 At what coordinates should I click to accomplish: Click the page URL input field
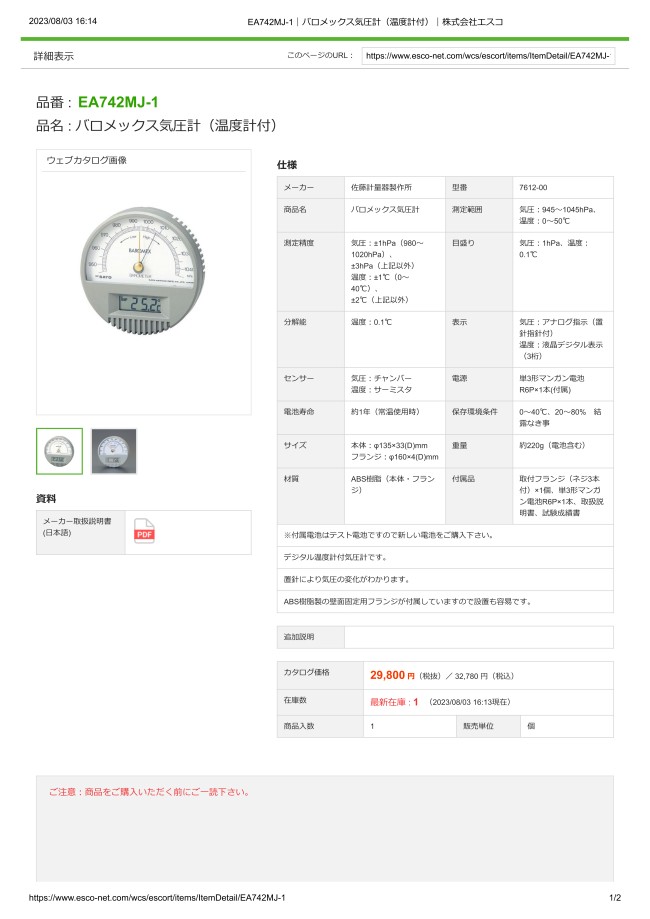(487, 57)
